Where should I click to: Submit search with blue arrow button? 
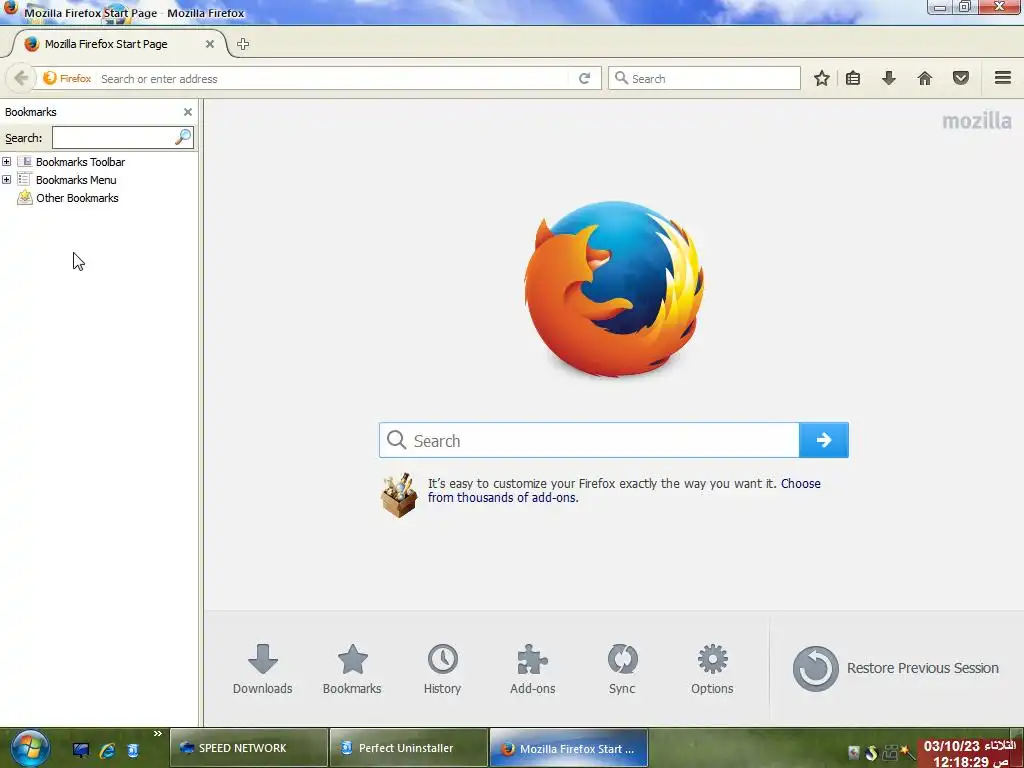824,440
